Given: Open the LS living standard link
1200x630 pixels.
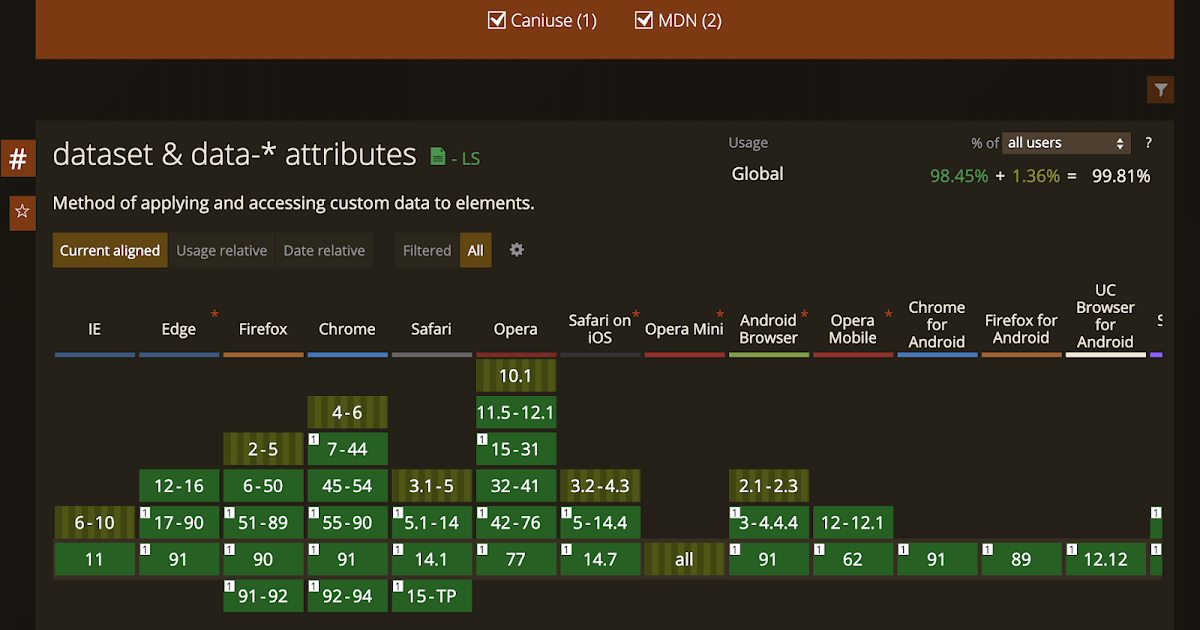Looking at the screenshot, I should click(x=472, y=158).
